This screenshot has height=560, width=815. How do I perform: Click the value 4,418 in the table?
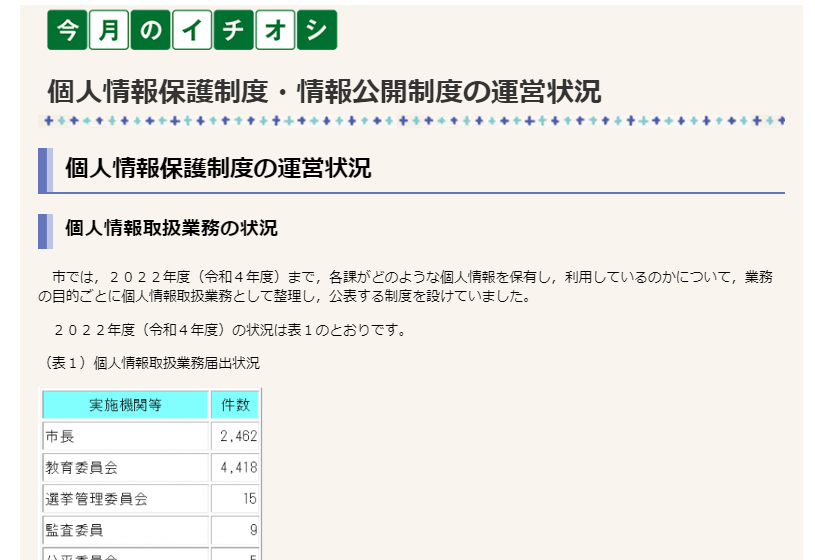(239, 467)
